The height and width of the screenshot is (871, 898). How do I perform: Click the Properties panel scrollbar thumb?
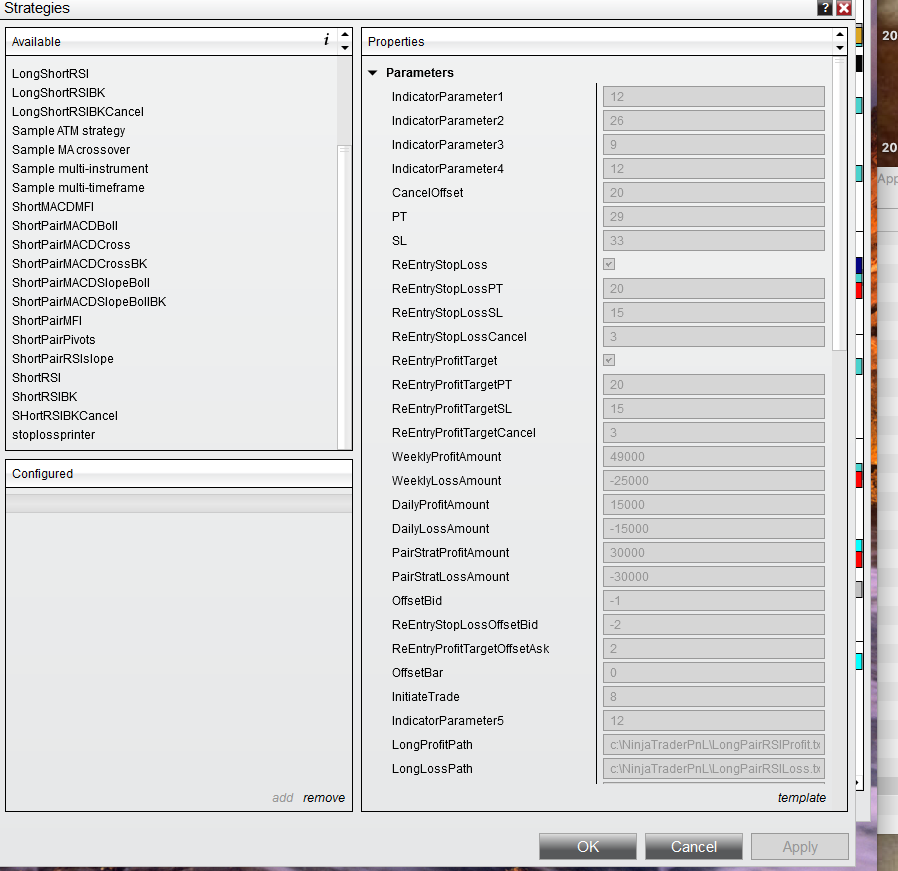839,204
